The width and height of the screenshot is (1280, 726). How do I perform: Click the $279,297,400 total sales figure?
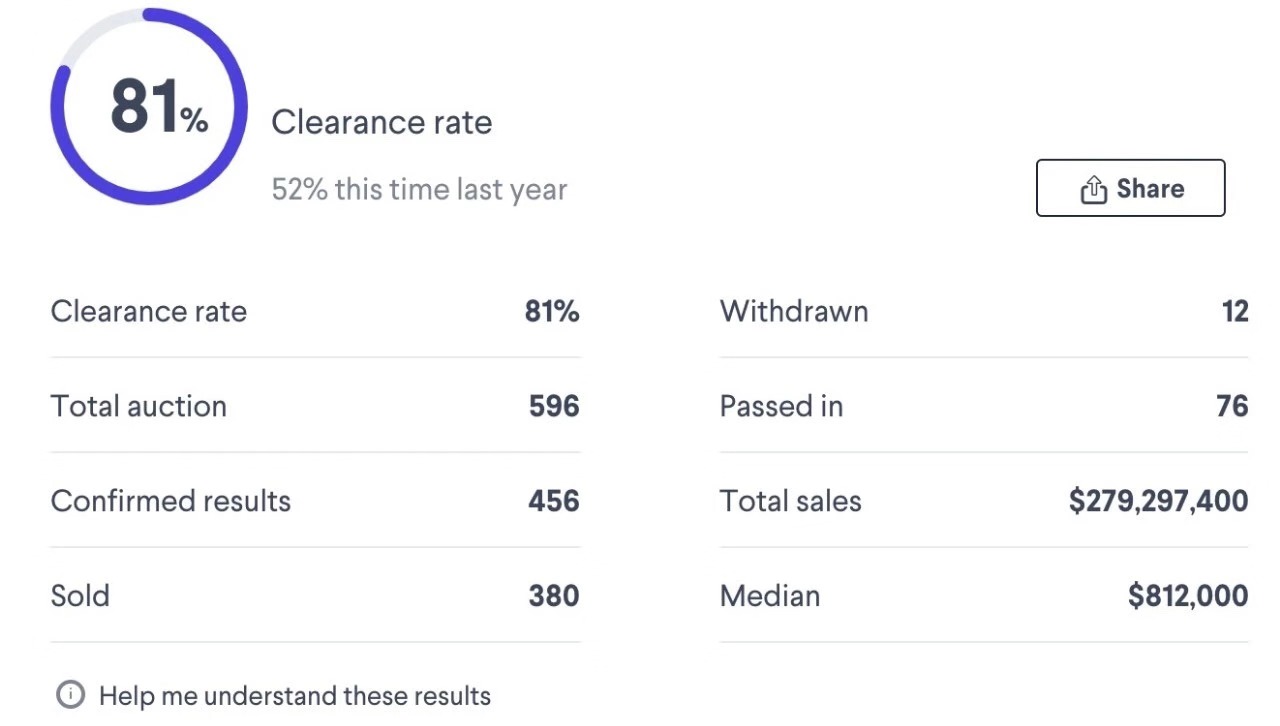(x=1158, y=501)
